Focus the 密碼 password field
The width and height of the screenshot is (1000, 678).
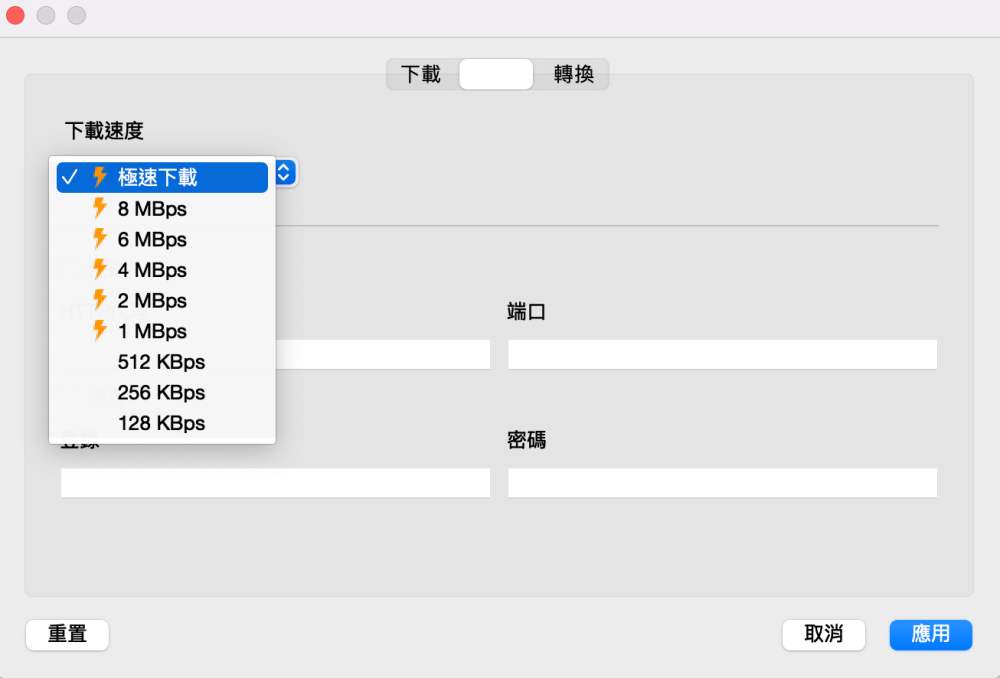[722, 483]
